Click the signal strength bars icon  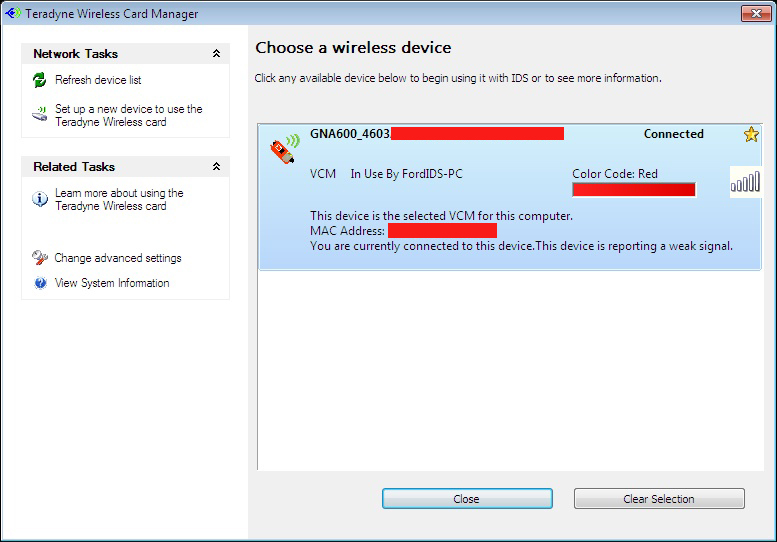(x=745, y=182)
